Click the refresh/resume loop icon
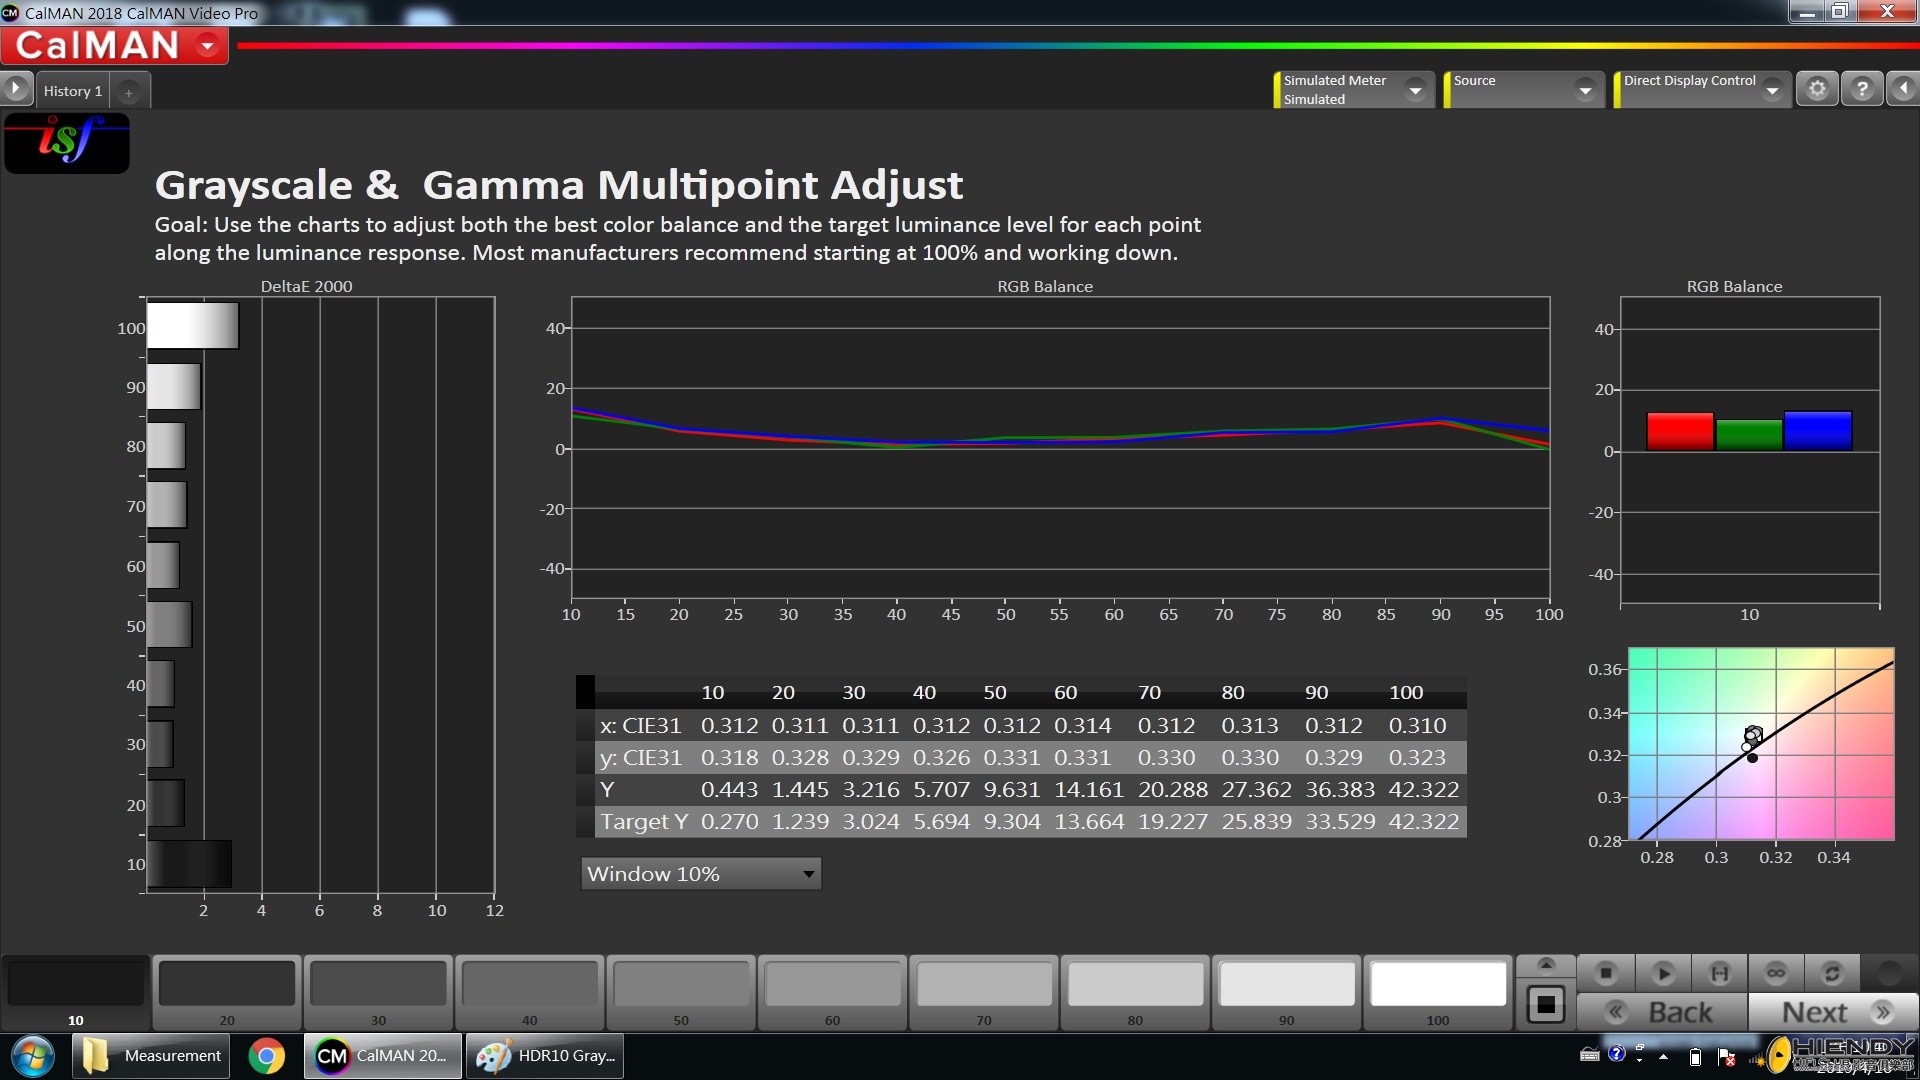1920x1080 pixels. click(1832, 973)
